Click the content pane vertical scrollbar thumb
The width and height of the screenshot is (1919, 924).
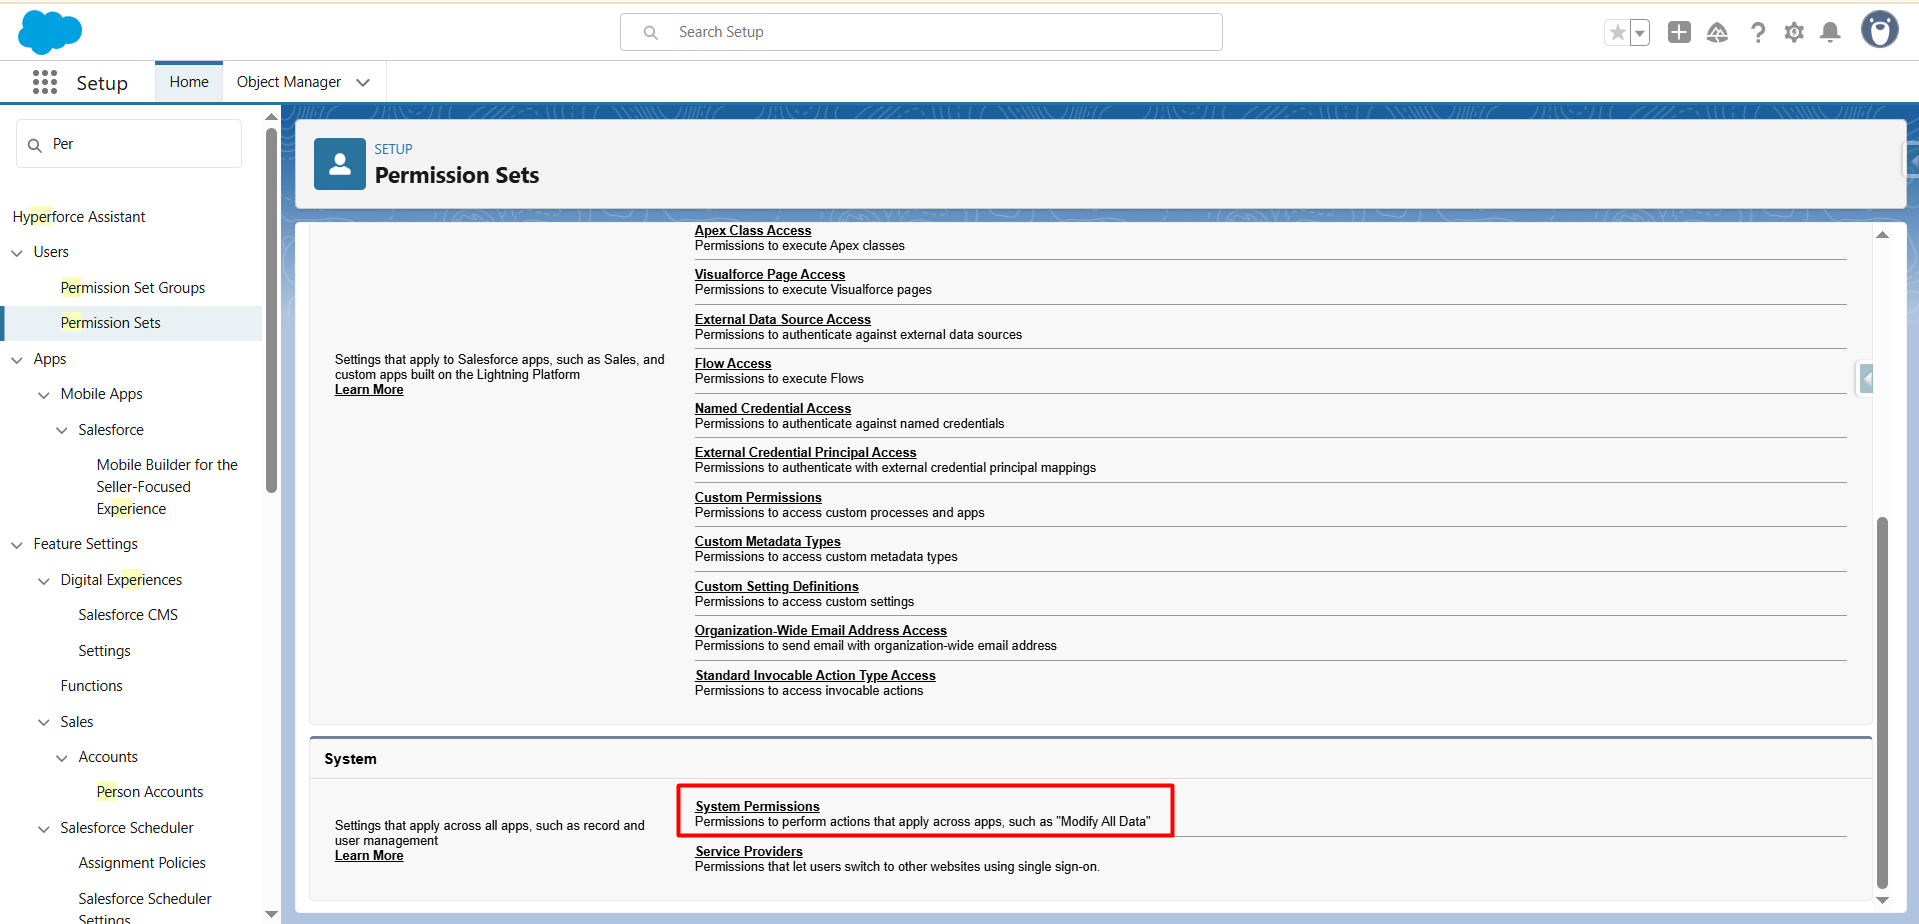pyautogui.click(x=1882, y=702)
